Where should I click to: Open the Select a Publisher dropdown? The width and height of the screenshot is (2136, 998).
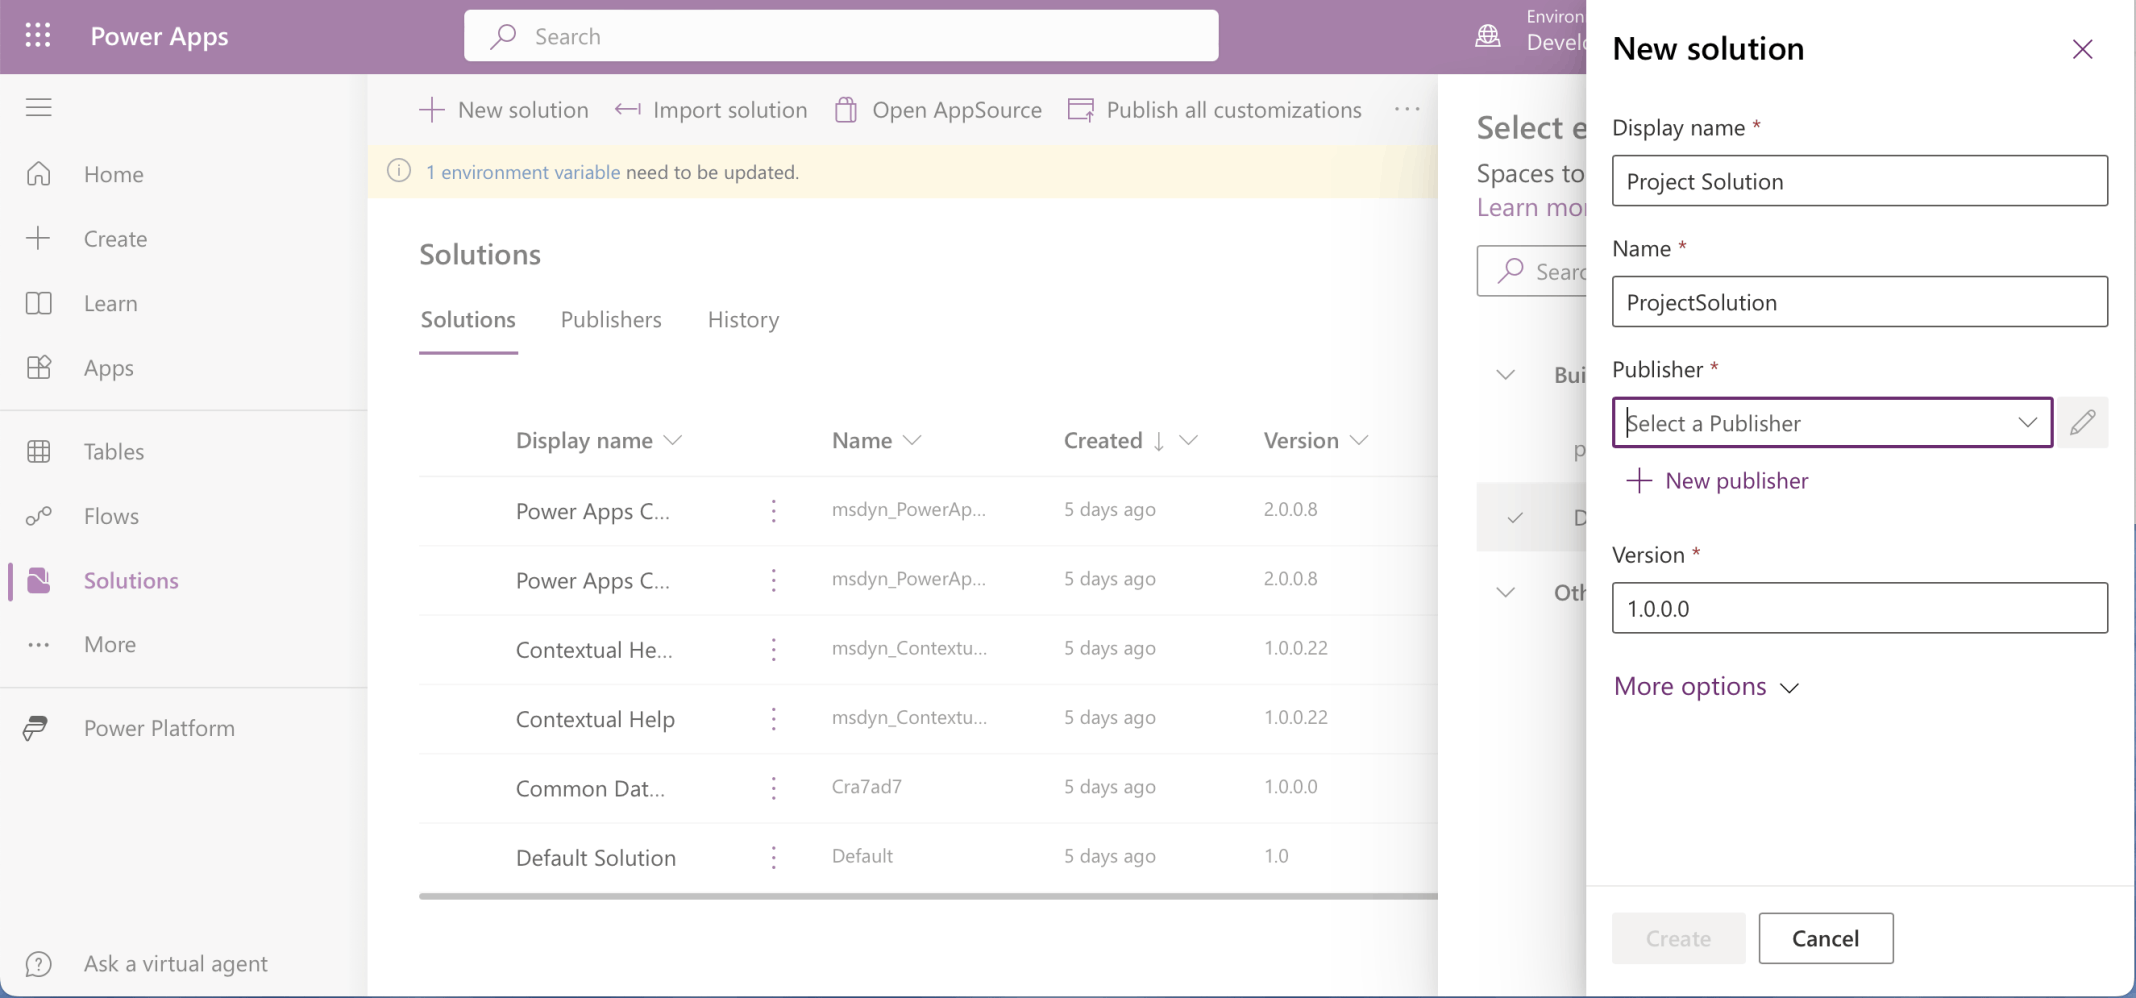pos(1831,423)
